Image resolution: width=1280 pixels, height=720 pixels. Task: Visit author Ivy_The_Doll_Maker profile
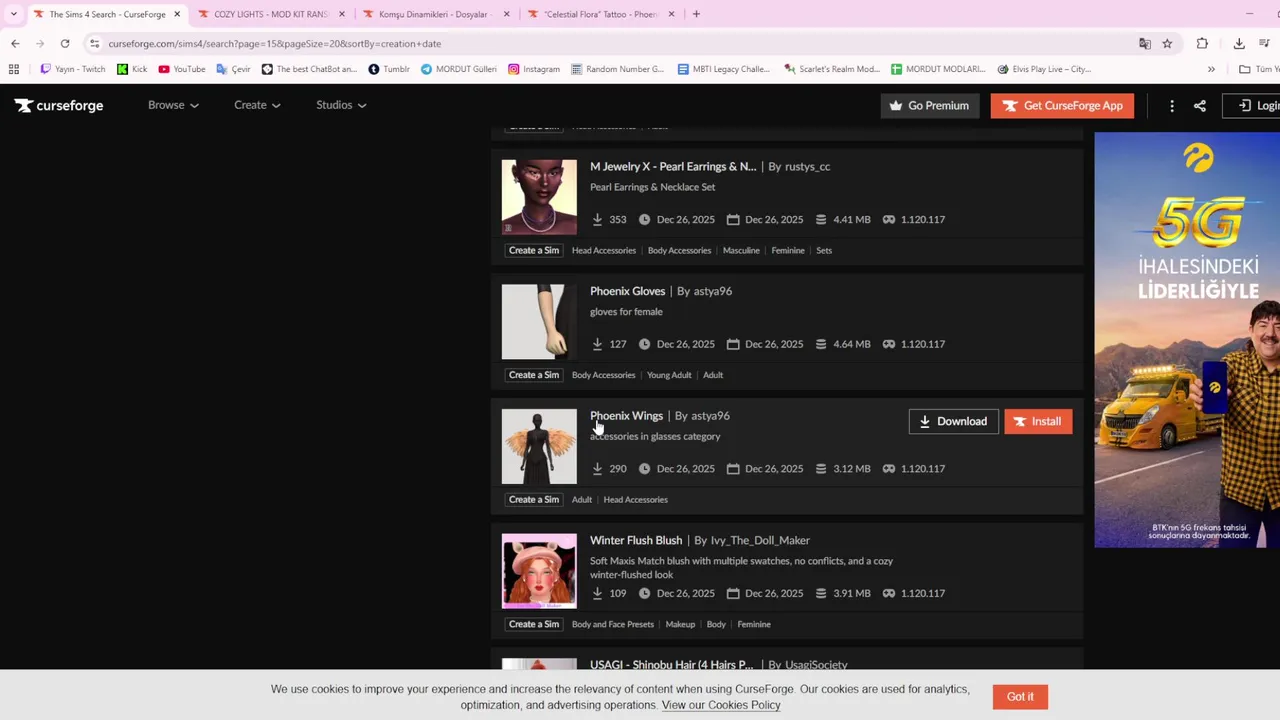coord(760,540)
